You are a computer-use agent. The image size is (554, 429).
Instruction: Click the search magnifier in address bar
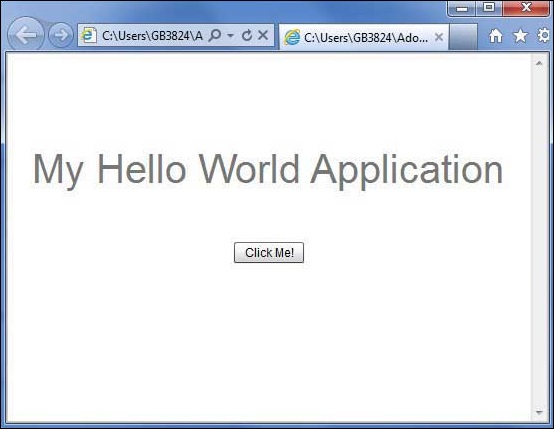(x=215, y=35)
